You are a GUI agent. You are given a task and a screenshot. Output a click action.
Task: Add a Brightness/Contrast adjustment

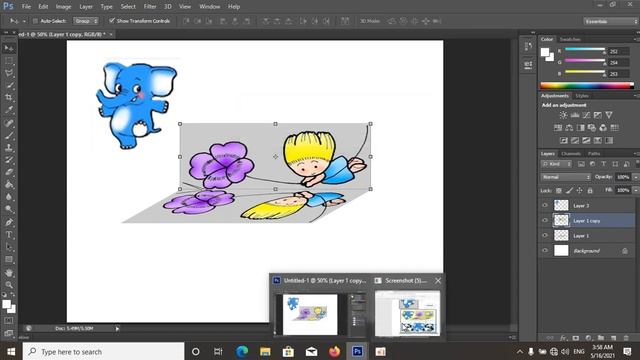[563, 115]
